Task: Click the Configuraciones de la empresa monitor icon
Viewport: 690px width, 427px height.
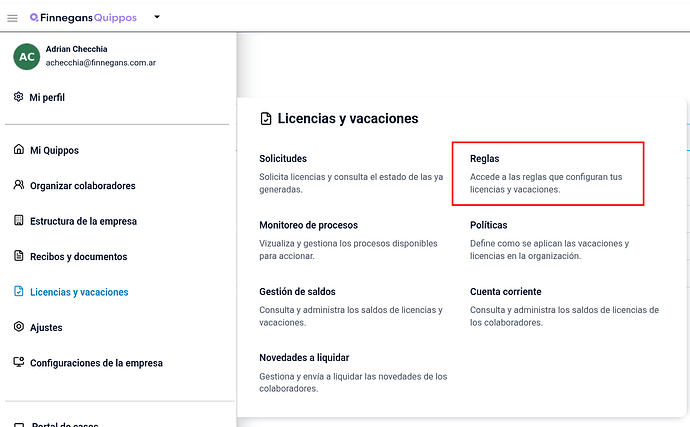Action: click(18, 362)
